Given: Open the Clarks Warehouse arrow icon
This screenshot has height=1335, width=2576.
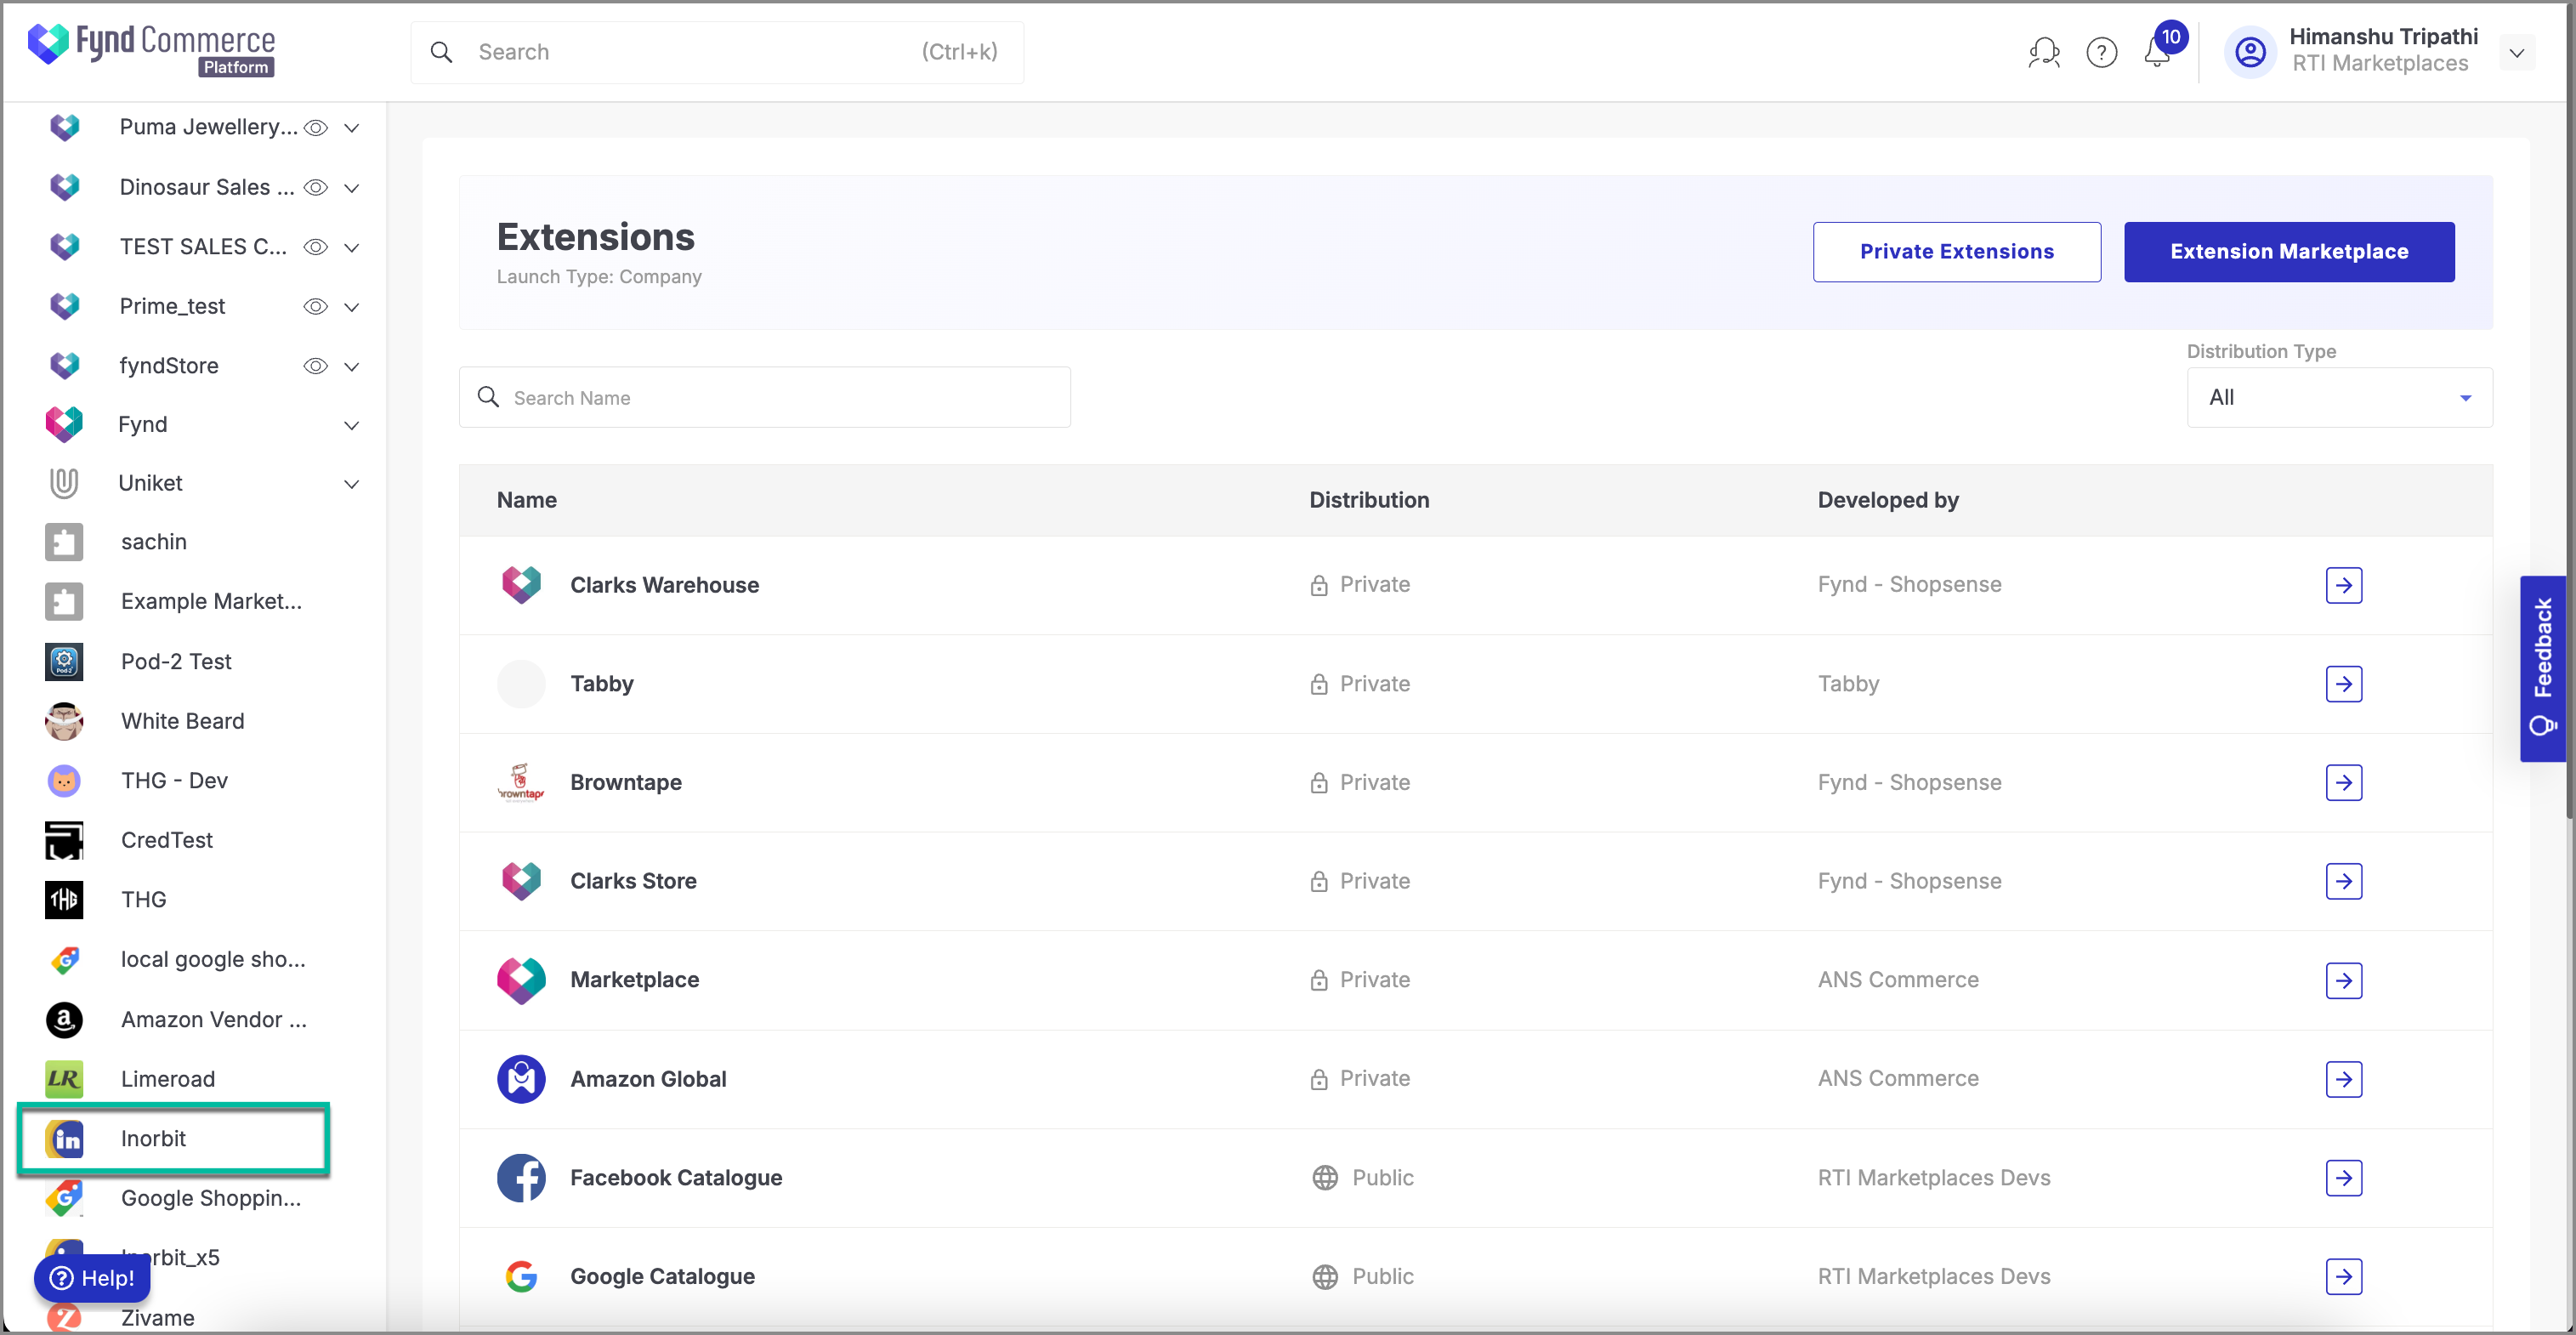Looking at the screenshot, I should pyautogui.click(x=2343, y=585).
